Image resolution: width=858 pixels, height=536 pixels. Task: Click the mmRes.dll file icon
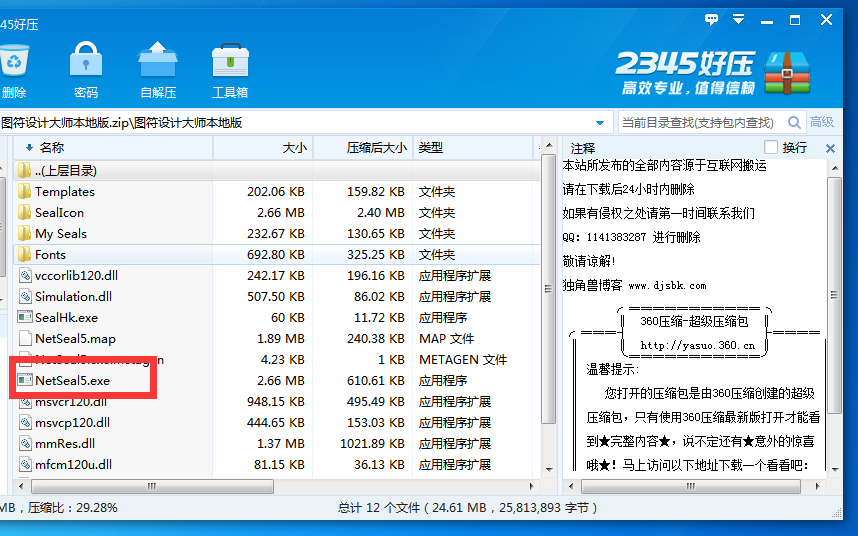point(25,444)
